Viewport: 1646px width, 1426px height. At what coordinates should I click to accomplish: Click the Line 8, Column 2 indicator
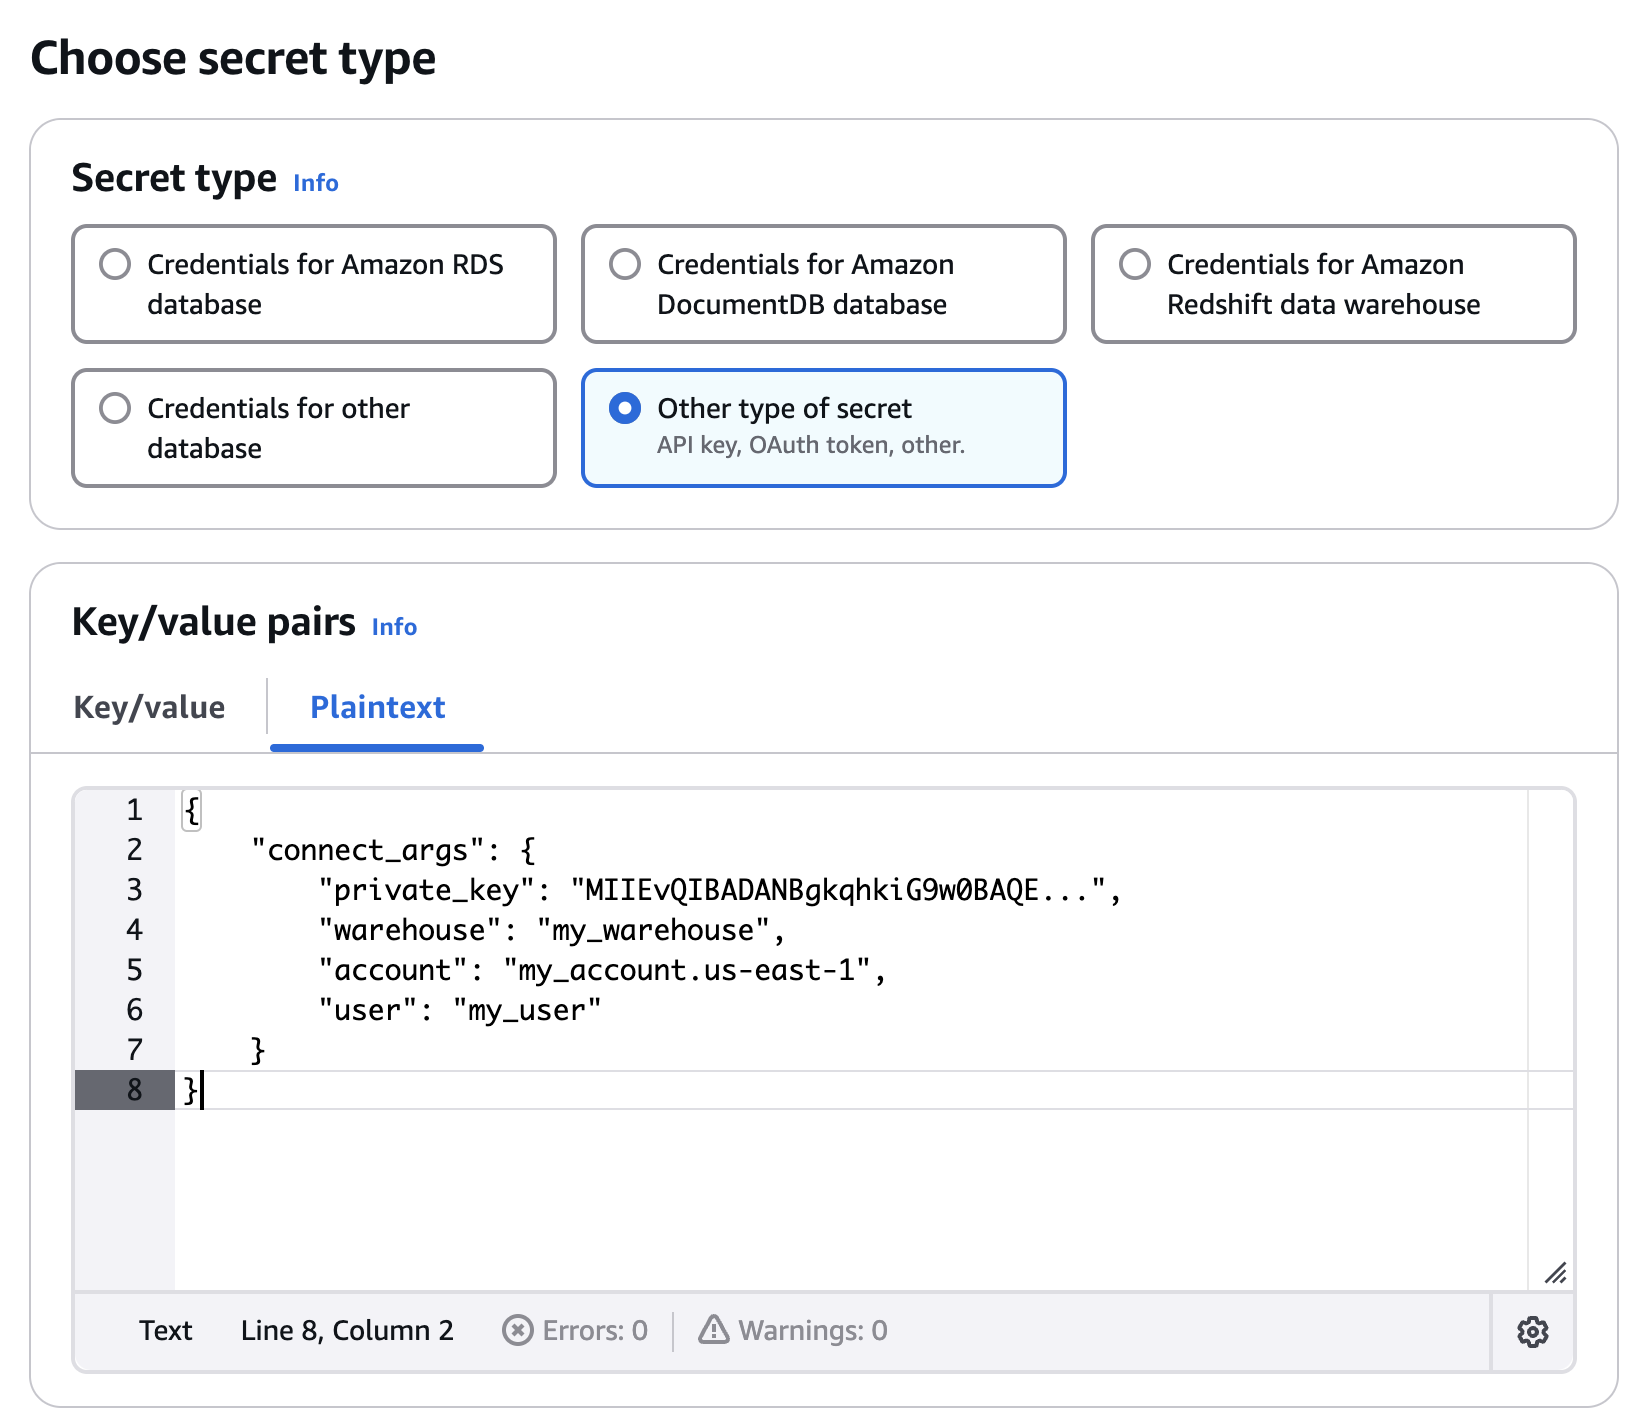coord(347,1330)
